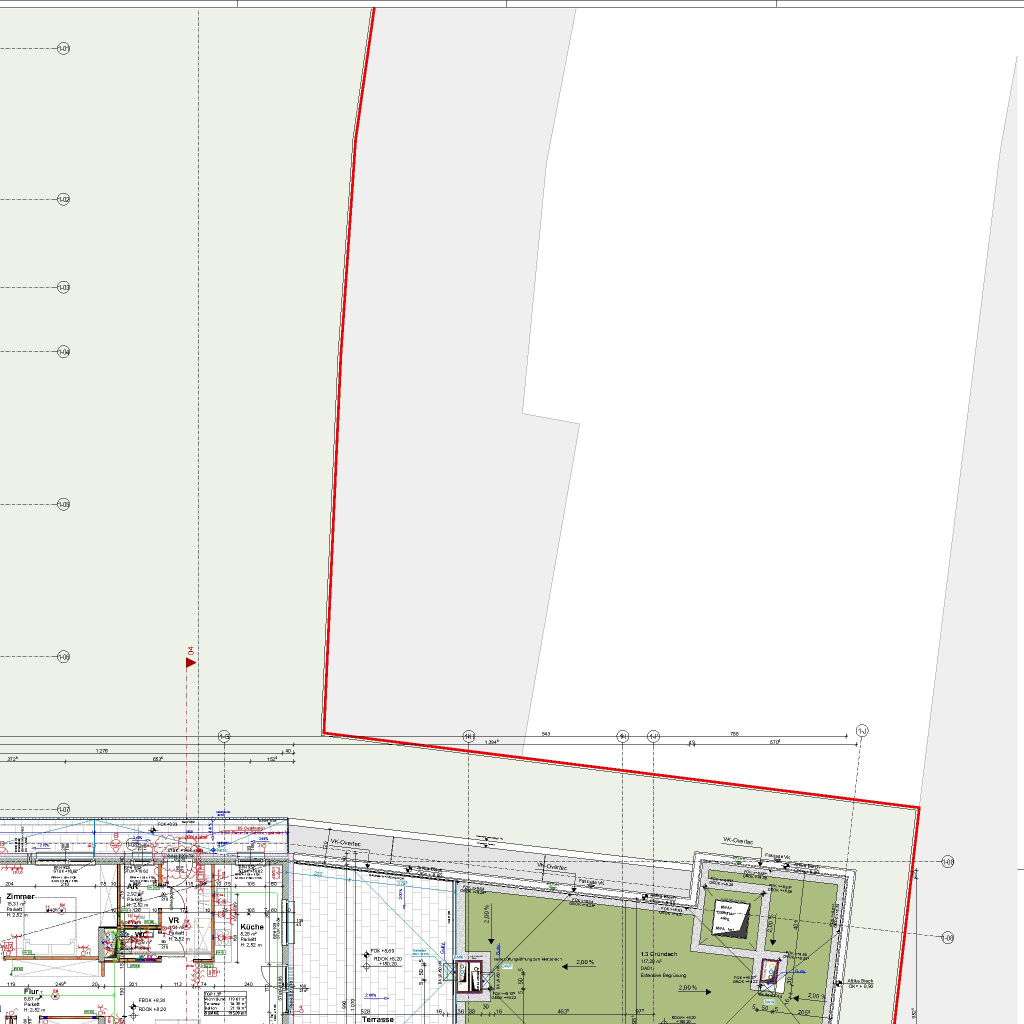Click the Flur room label

31,991
